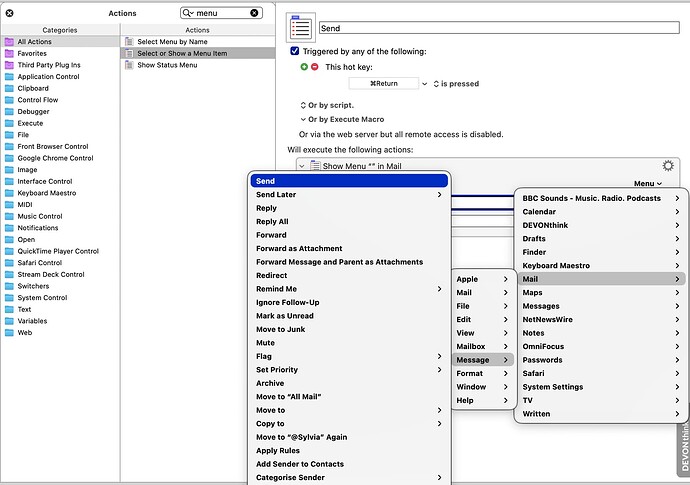Expand the Send Later submenu
The width and height of the screenshot is (690, 485).
[440, 195]
